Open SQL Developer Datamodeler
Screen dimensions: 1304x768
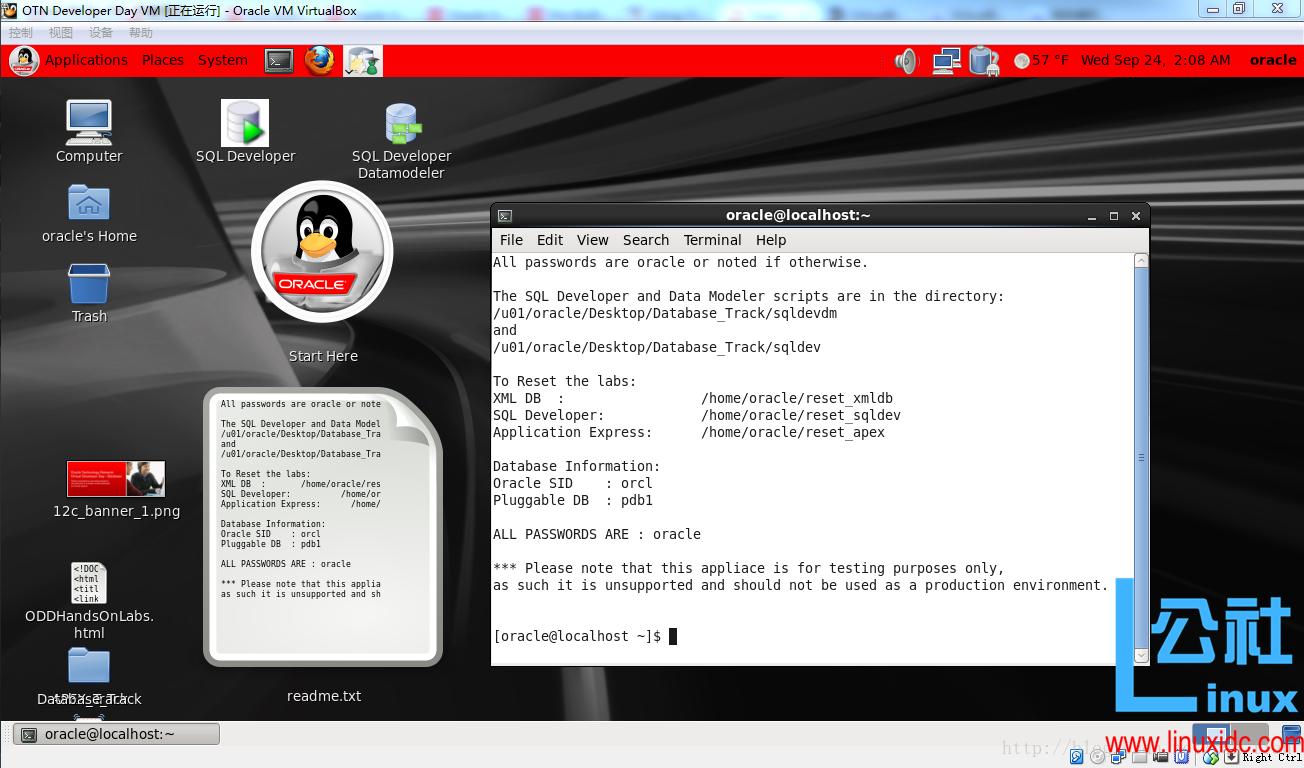tap(401, 122)
